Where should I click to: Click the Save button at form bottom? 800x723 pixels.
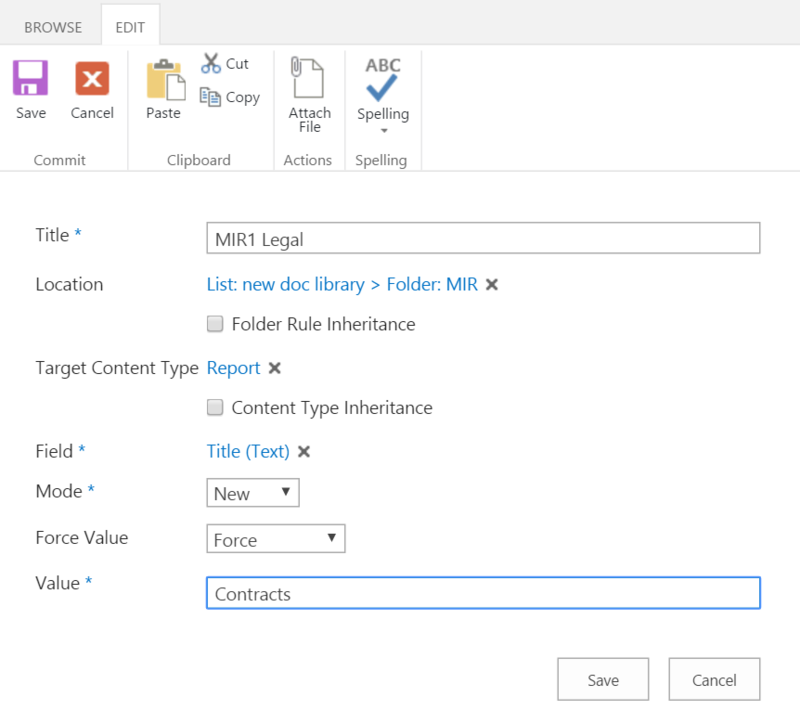[x=603, y=680]
